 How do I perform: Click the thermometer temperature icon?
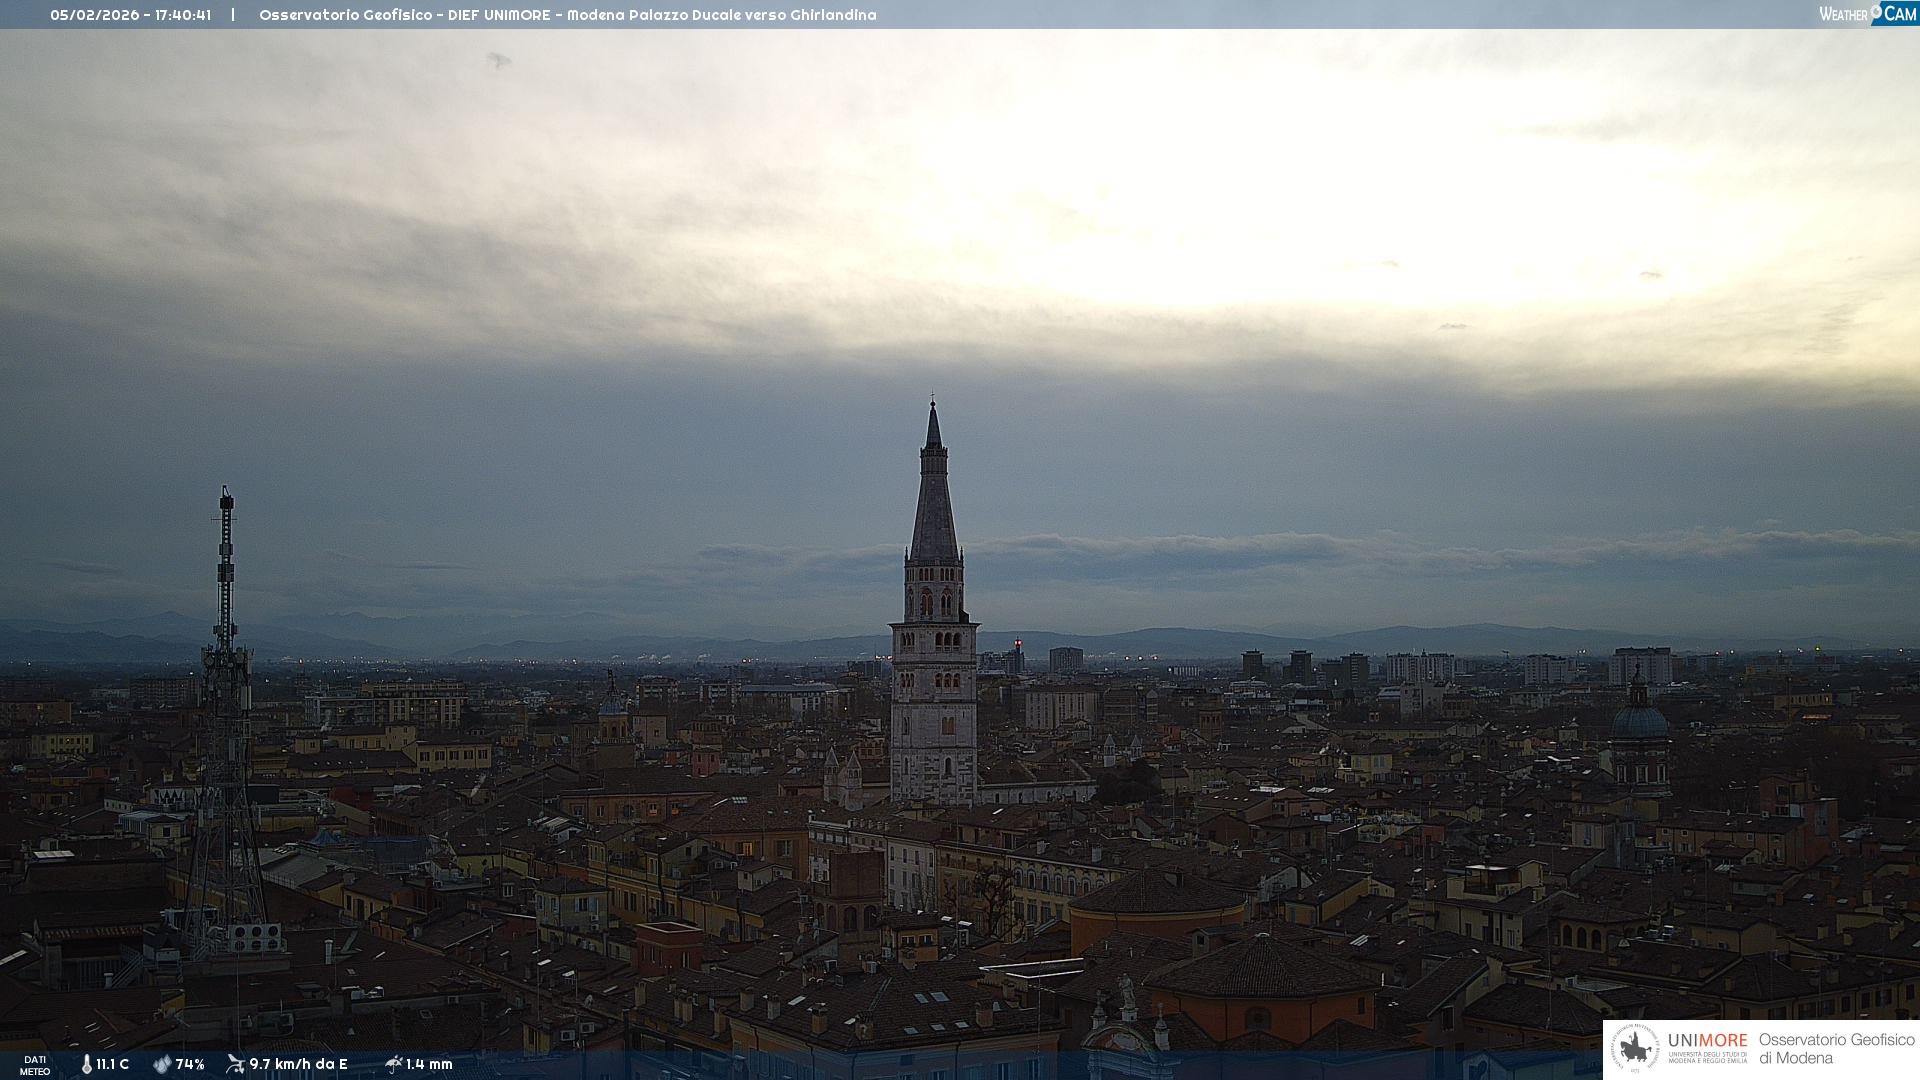click(x=86, y=1065)
